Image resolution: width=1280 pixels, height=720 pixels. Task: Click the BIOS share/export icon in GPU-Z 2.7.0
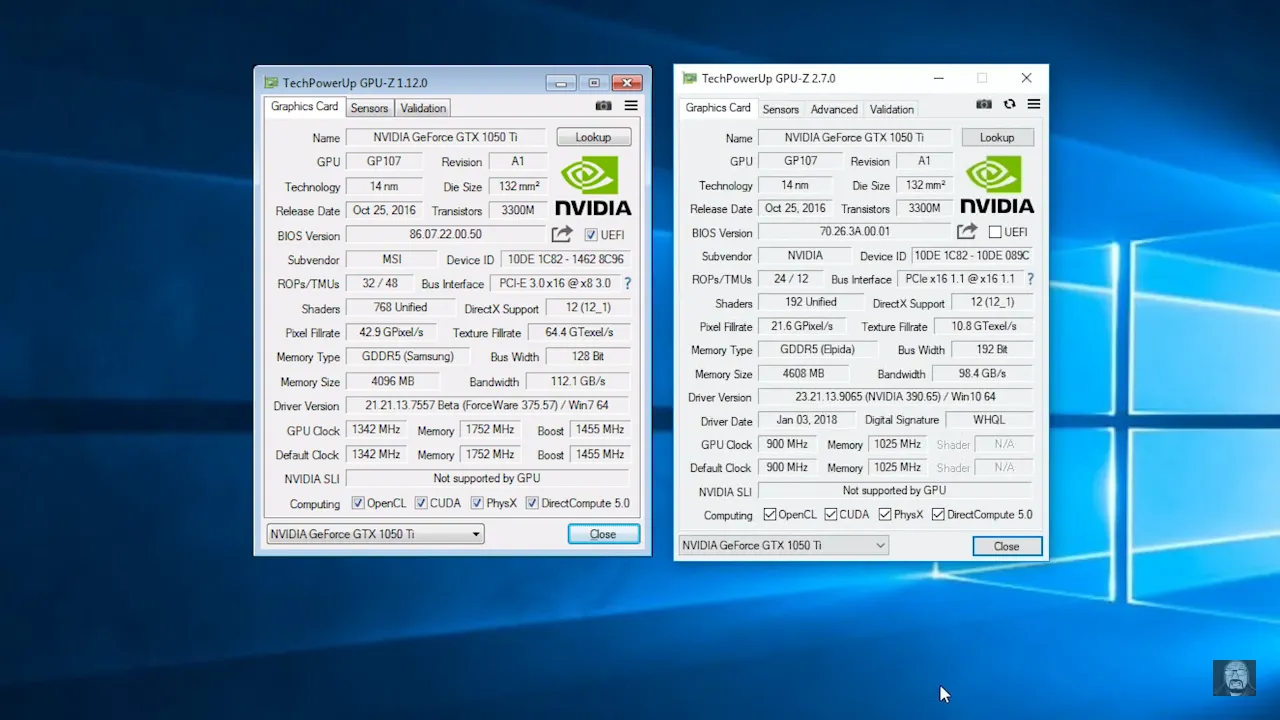[x=966, y=231]
